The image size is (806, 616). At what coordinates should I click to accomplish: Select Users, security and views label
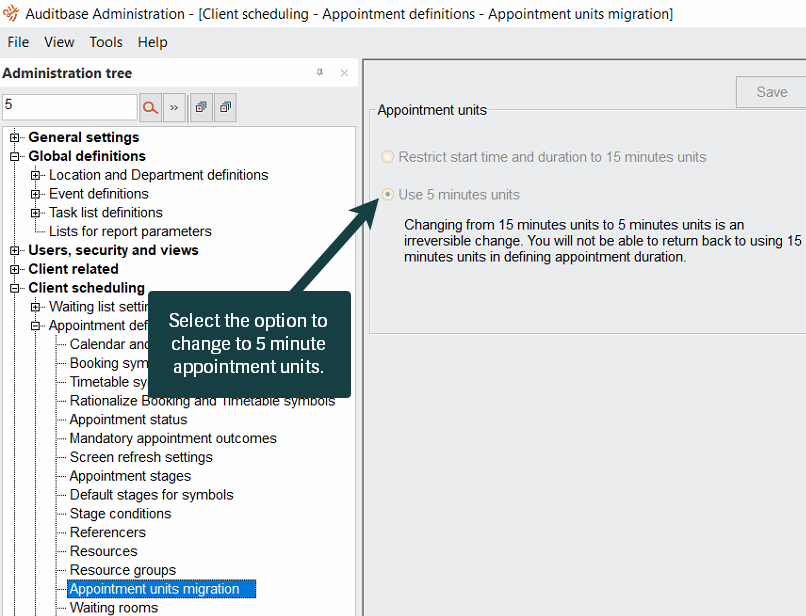pos(113,250)
